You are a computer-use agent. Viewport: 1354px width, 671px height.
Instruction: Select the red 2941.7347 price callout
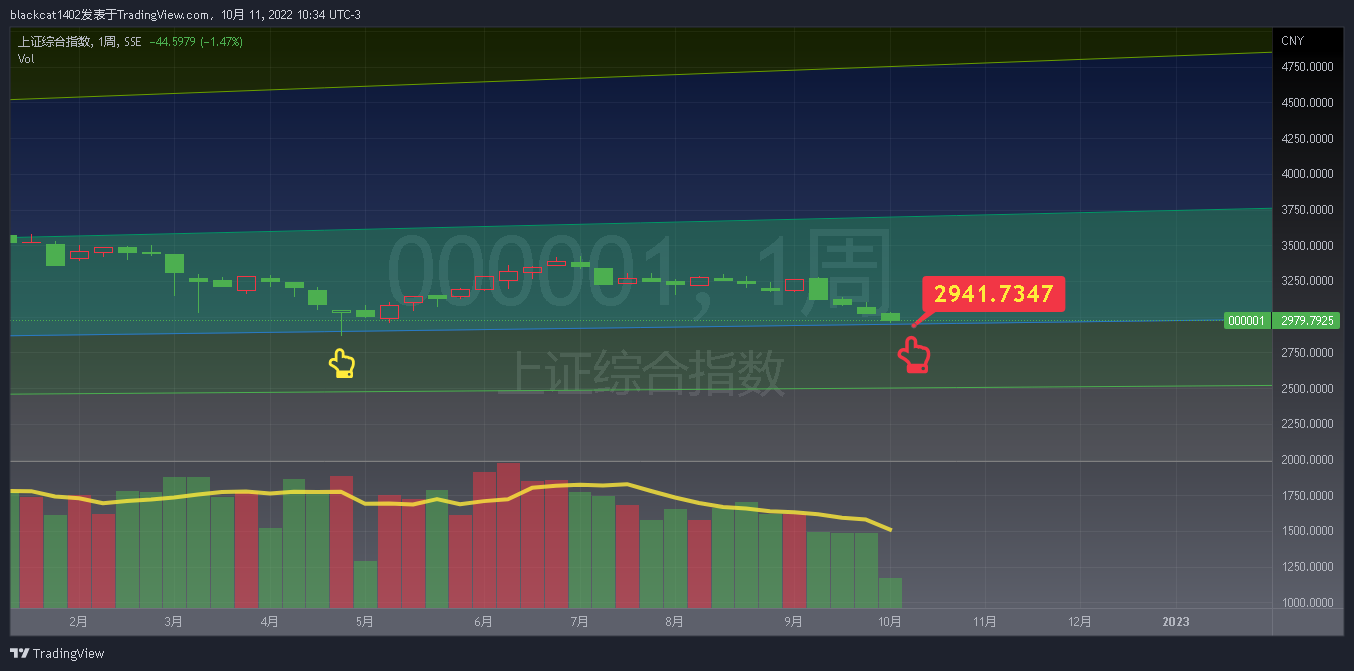tap(993, 294)
